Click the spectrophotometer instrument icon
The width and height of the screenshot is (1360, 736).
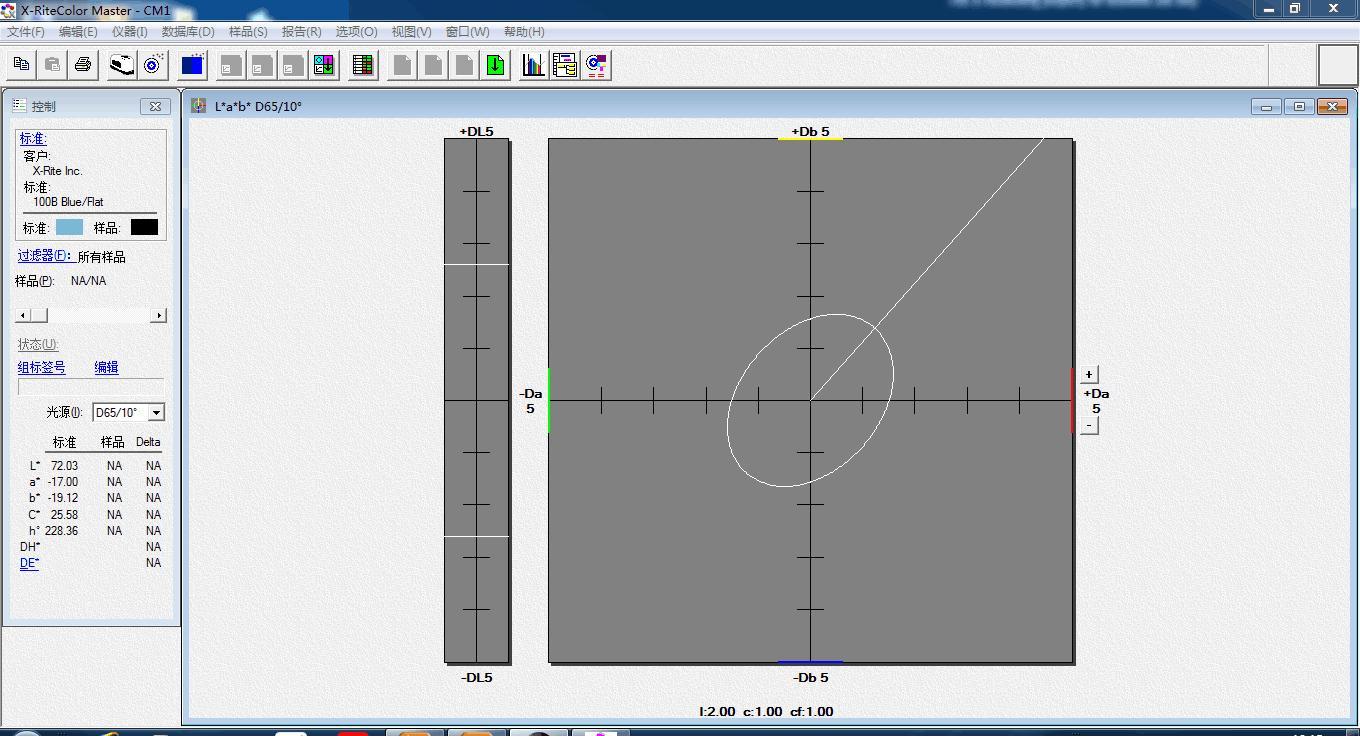pos(122,65)
